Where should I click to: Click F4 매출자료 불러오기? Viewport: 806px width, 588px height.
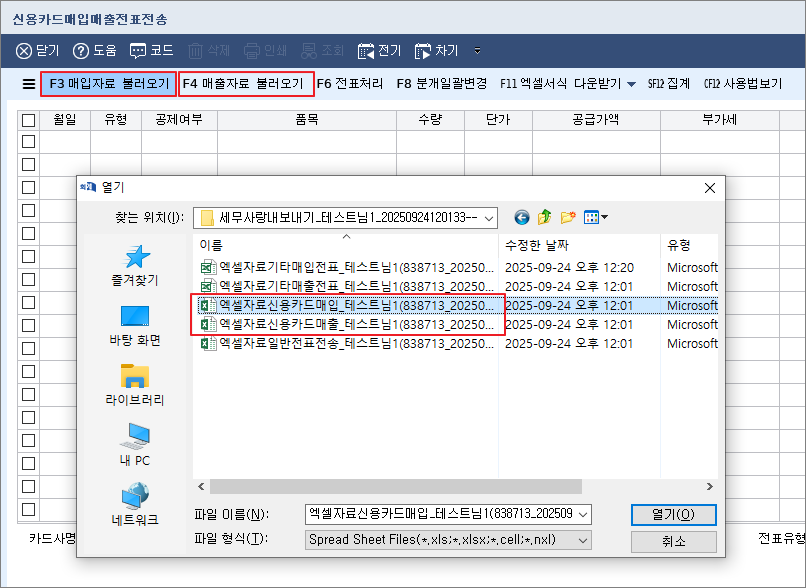[243, 84]
